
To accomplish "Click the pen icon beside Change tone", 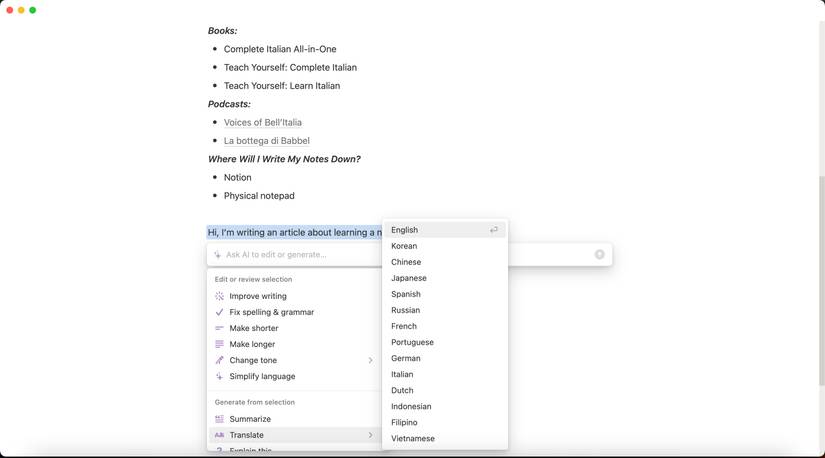I will pyautogui.click(x=219, y=360).
